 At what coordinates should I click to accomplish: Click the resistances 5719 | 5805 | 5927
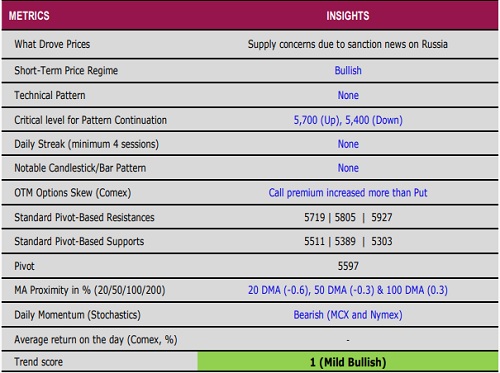[x=348, y=217]
